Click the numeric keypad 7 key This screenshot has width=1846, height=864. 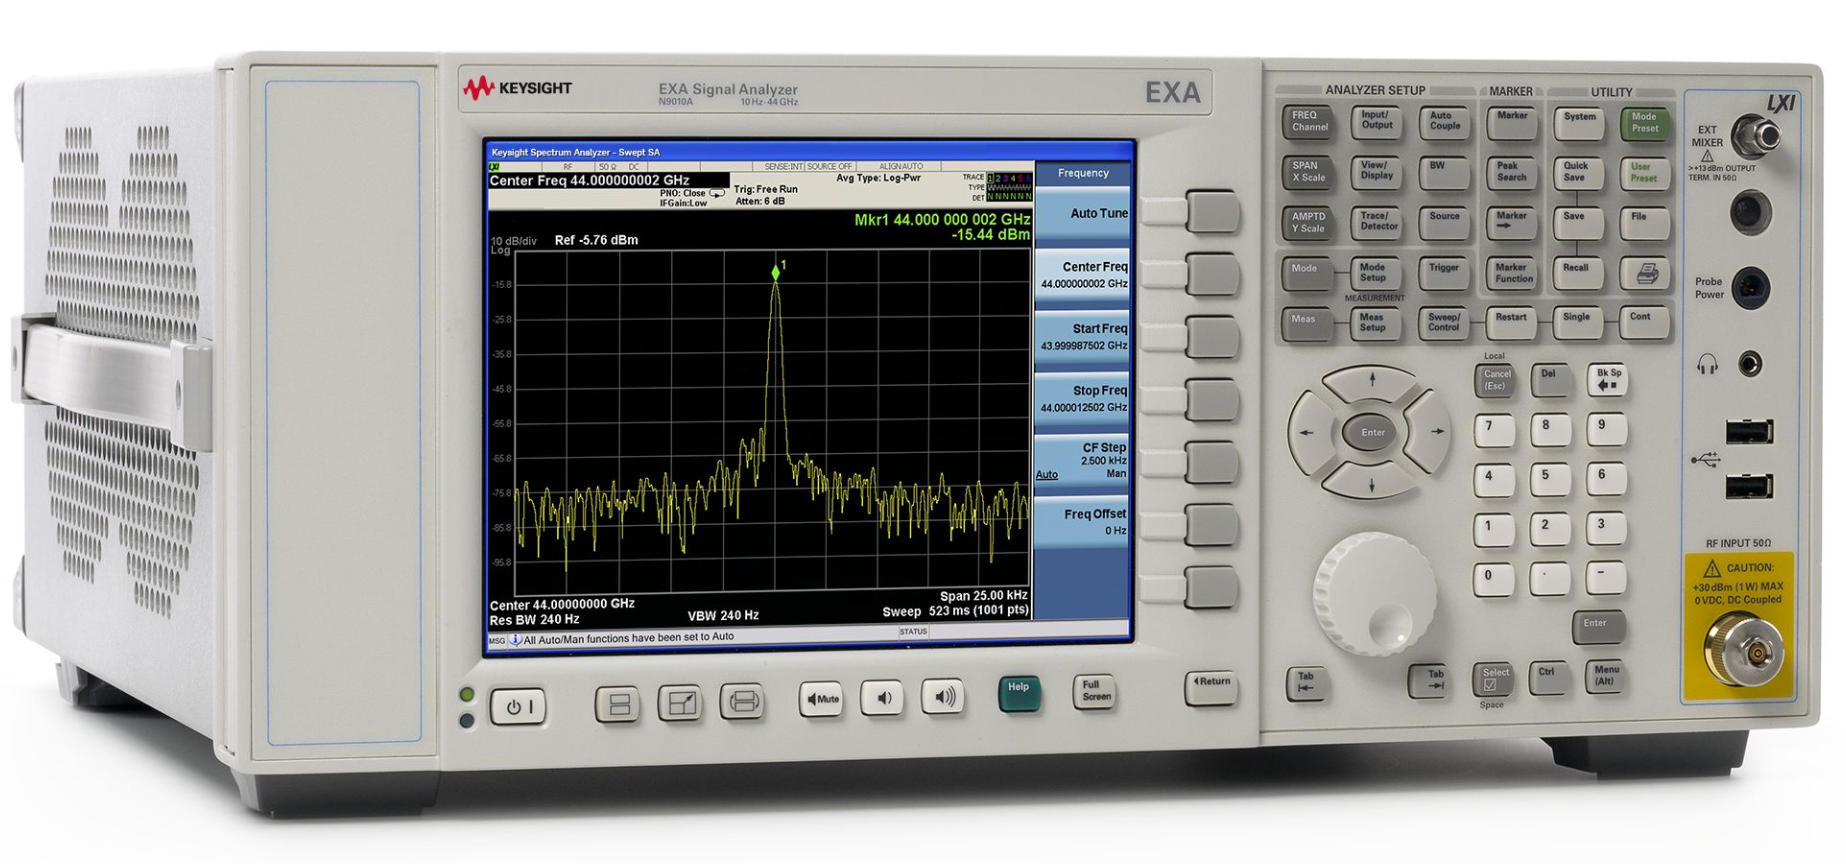(1493, 430)
